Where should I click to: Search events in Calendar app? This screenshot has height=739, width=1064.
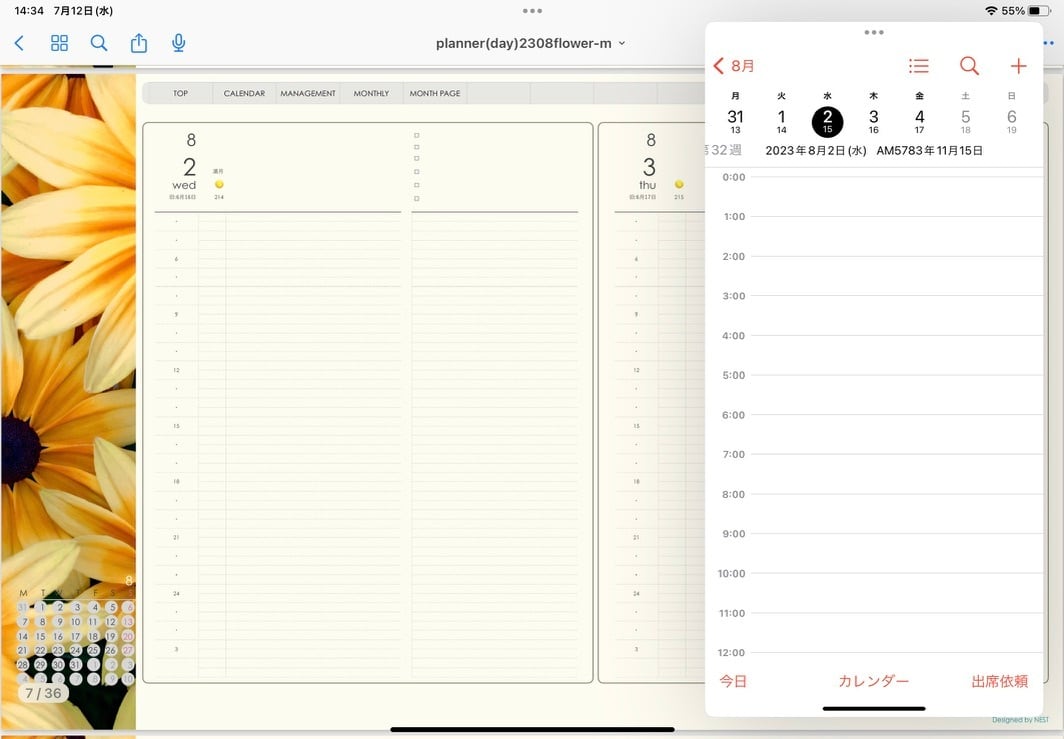tap(969, 66)
